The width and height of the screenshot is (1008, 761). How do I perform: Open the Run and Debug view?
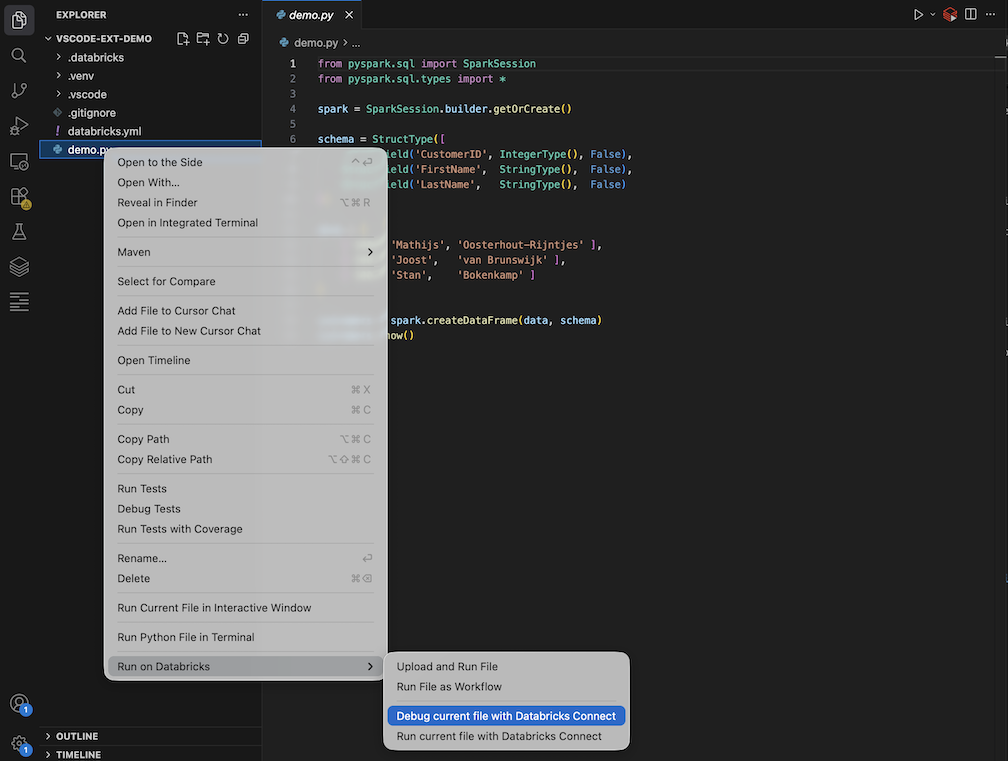pos(19,126)
